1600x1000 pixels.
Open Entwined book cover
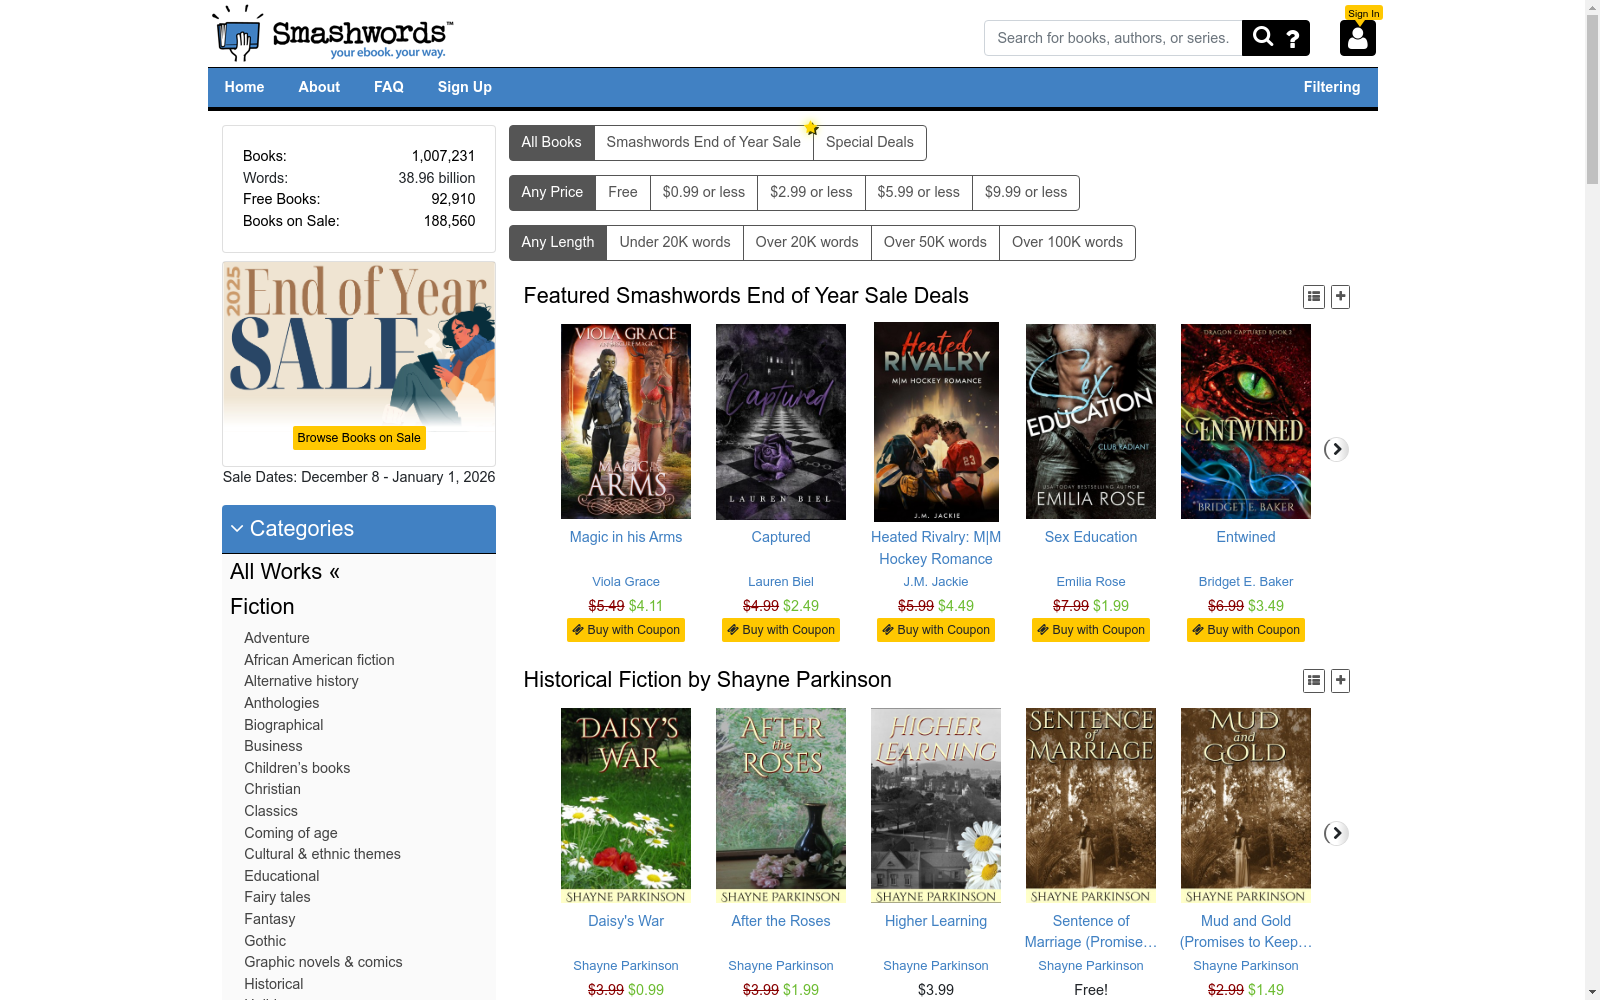1246,421
